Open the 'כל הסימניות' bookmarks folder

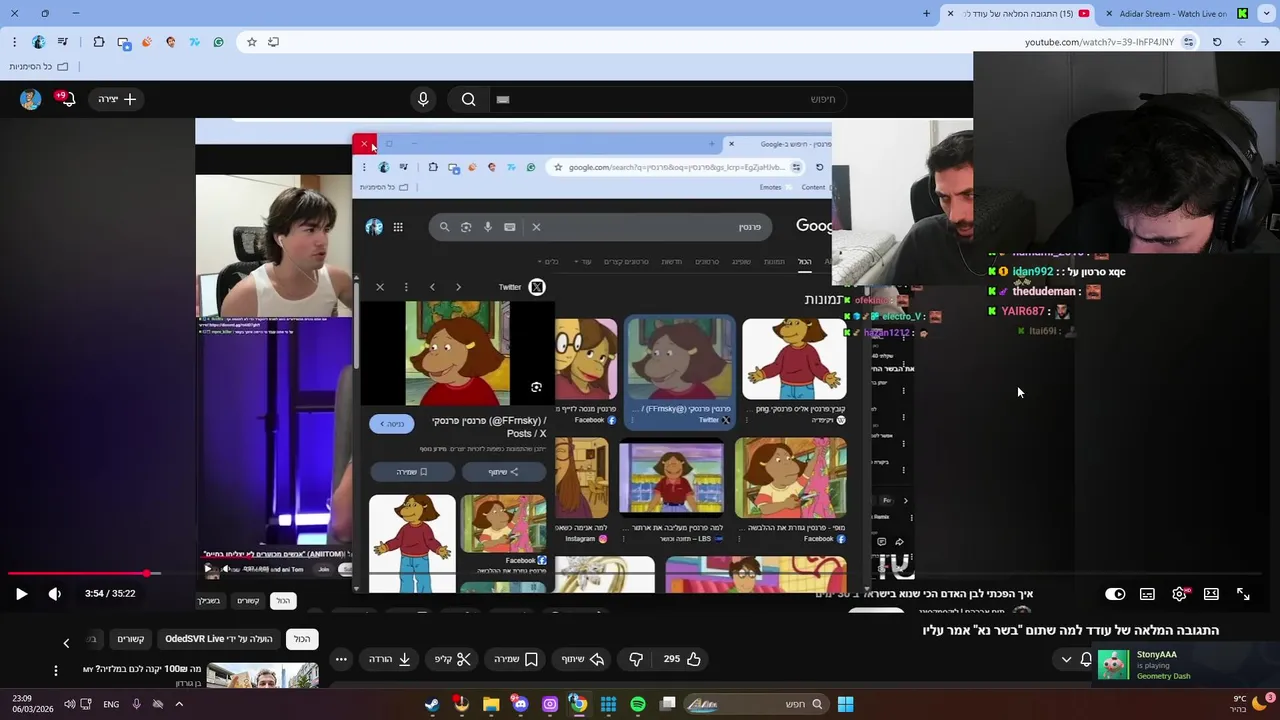pyautogui.click(x=39, y=67)
